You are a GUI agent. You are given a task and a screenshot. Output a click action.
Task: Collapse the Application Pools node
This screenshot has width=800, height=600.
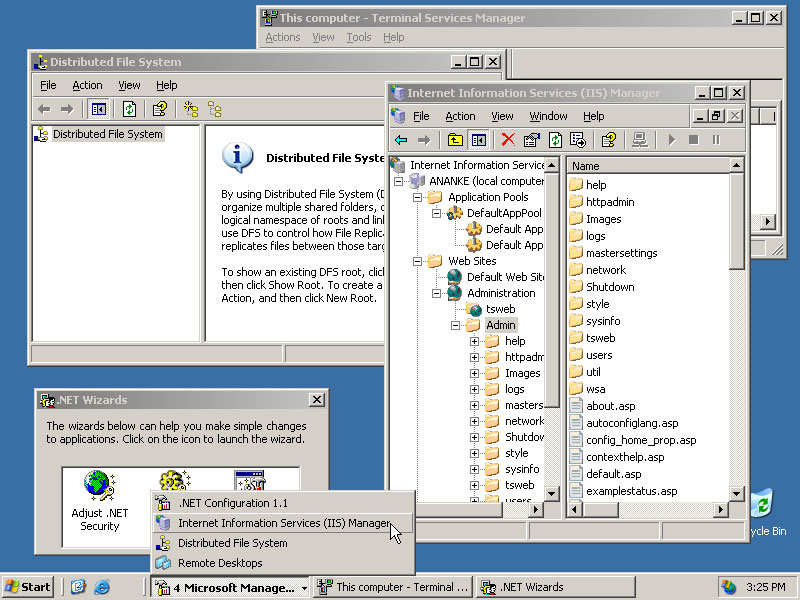click(x=417, y=197)
